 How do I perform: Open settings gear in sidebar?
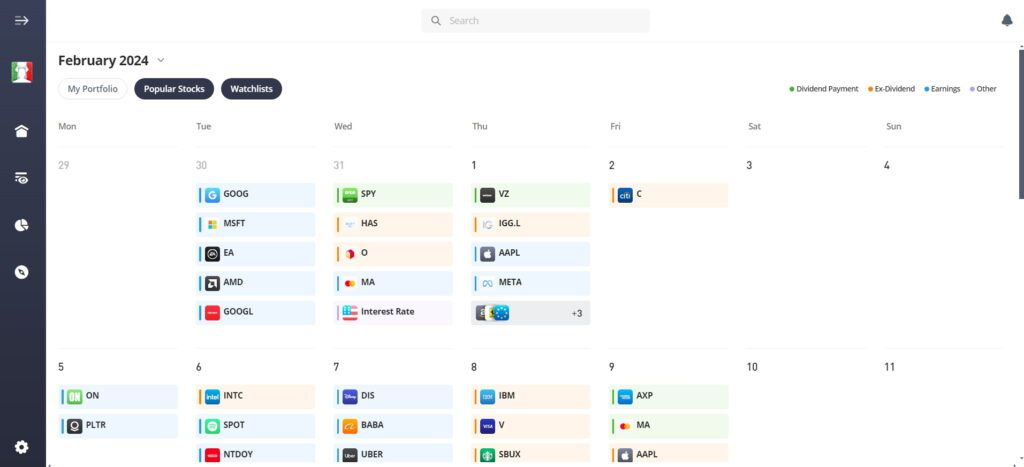click(x=22, y=447)
